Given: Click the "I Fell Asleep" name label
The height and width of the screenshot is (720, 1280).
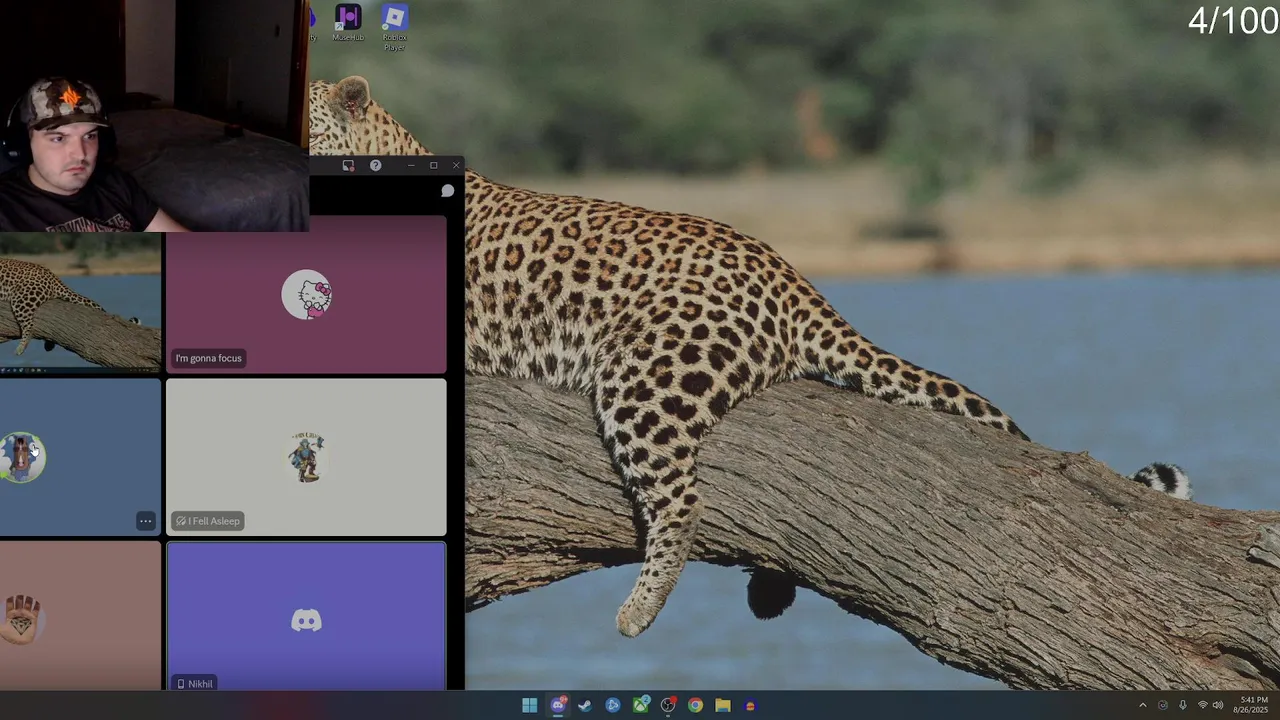Looking at the screenshot, I should (x=208, y=521).
